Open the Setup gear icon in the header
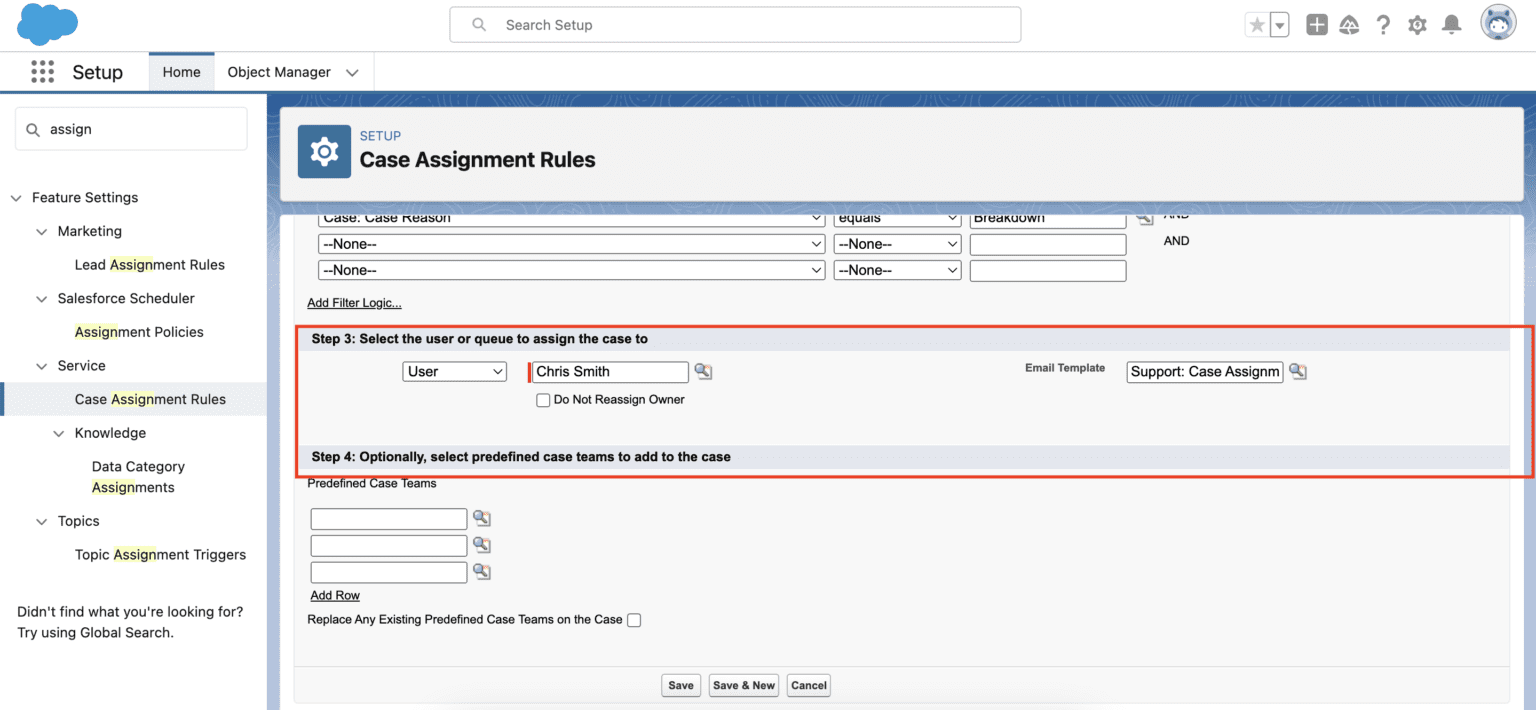 (x=1417, y=24)
